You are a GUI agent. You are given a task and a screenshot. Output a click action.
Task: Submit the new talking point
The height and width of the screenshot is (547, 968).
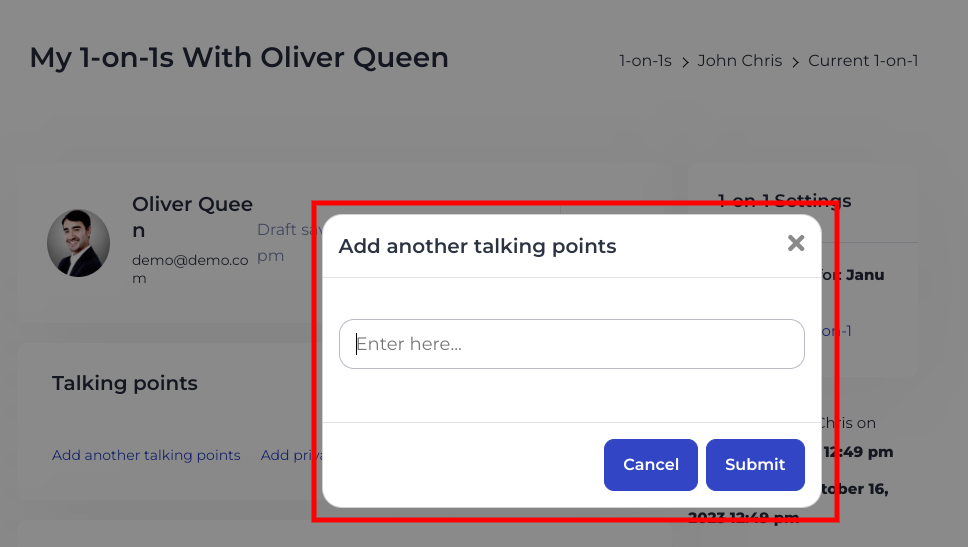point(755,465)
